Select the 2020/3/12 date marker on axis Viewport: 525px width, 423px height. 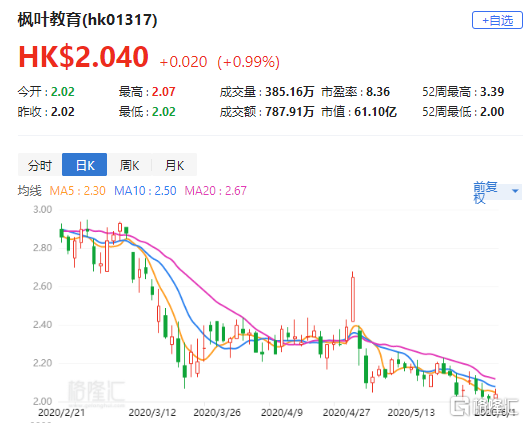(152, 413)
